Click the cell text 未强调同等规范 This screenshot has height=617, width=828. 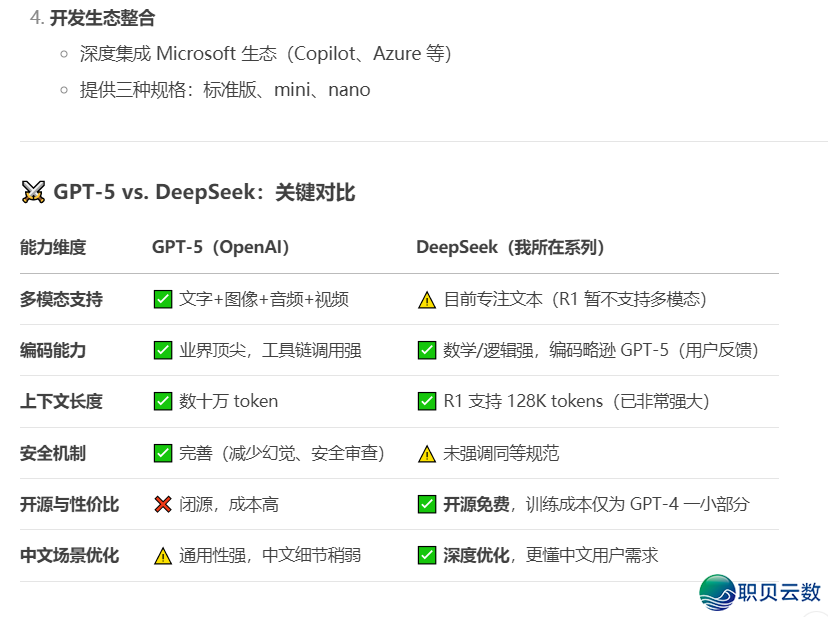(501, 453)
